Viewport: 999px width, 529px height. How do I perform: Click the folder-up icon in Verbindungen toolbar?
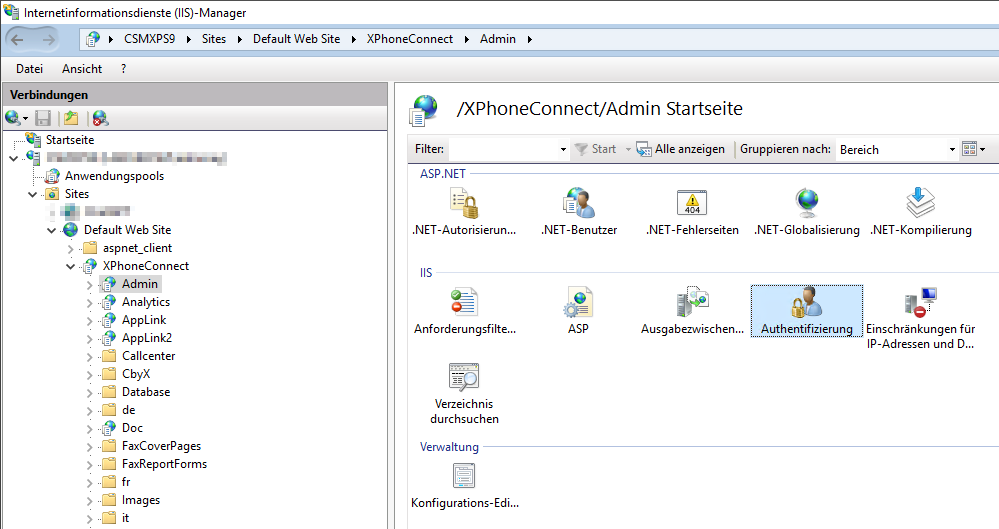click(71, 118)
